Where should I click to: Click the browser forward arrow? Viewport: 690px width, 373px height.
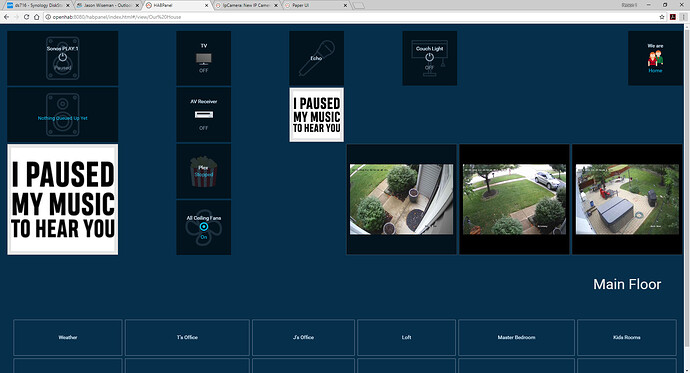16,17
